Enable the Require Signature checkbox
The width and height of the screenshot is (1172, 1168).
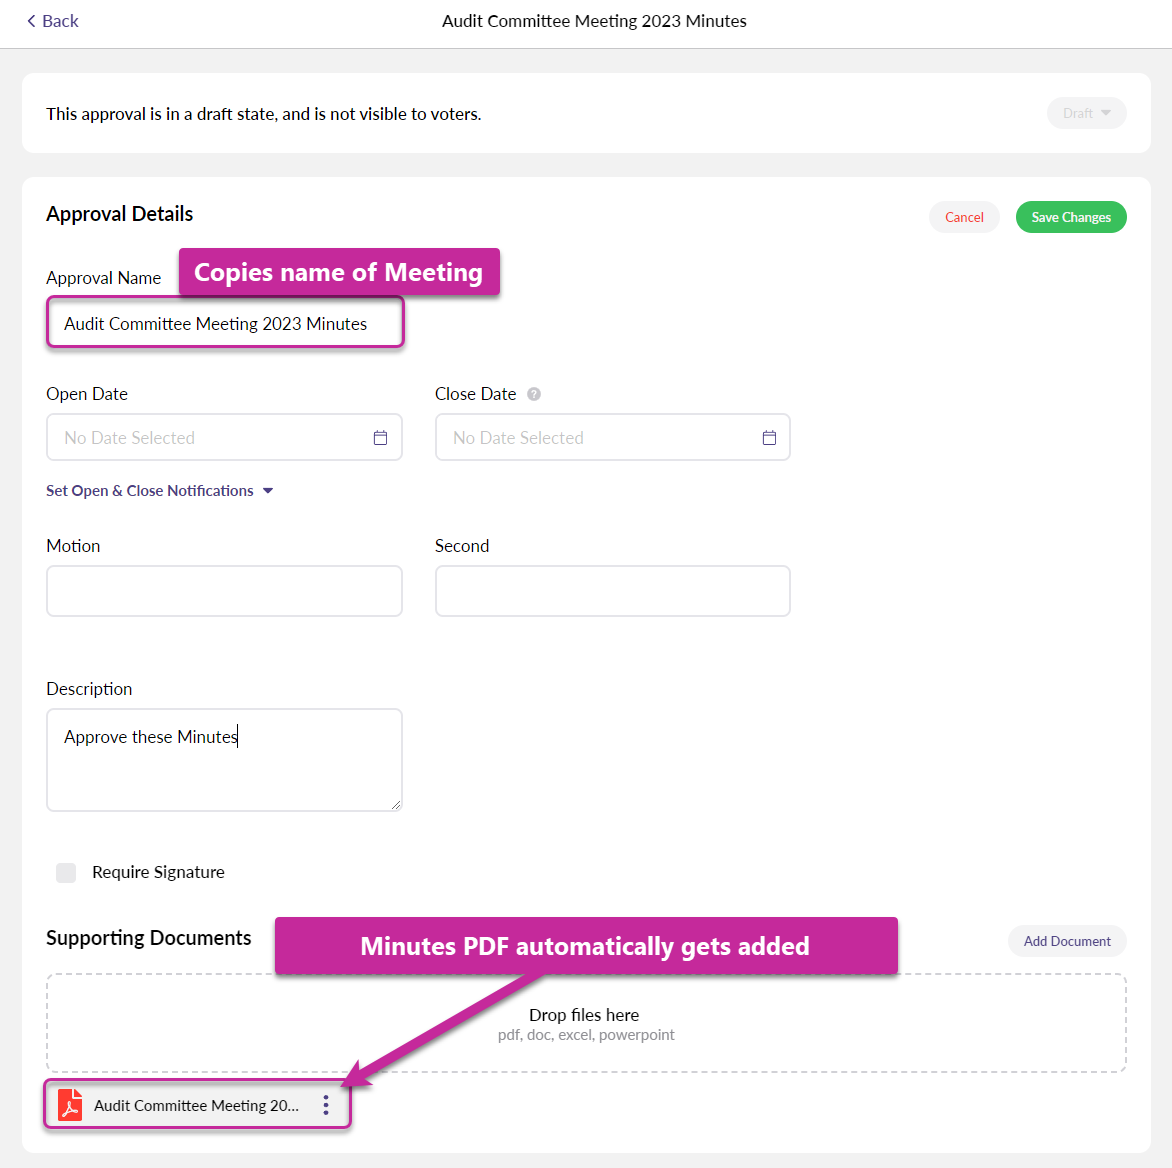(66, 872)
